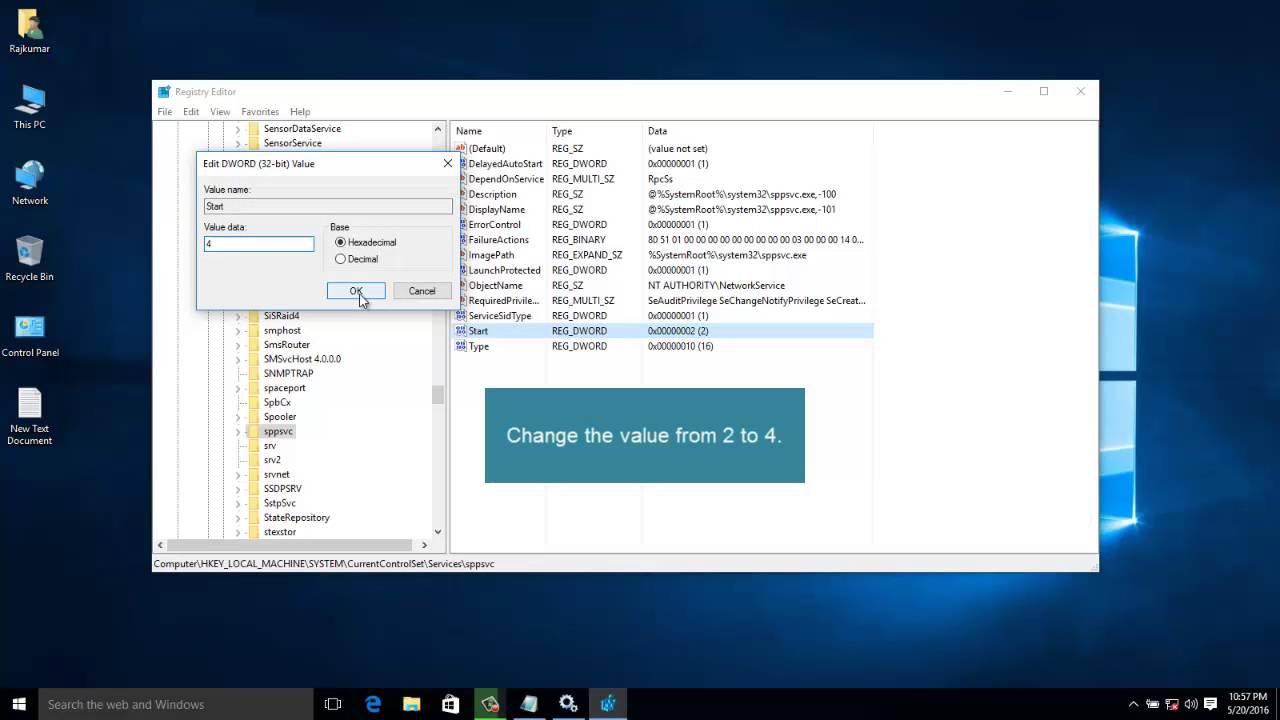1280x720 pixels.
Task: Open File Explorer from the taskbar
Action: tap(412, 704)
